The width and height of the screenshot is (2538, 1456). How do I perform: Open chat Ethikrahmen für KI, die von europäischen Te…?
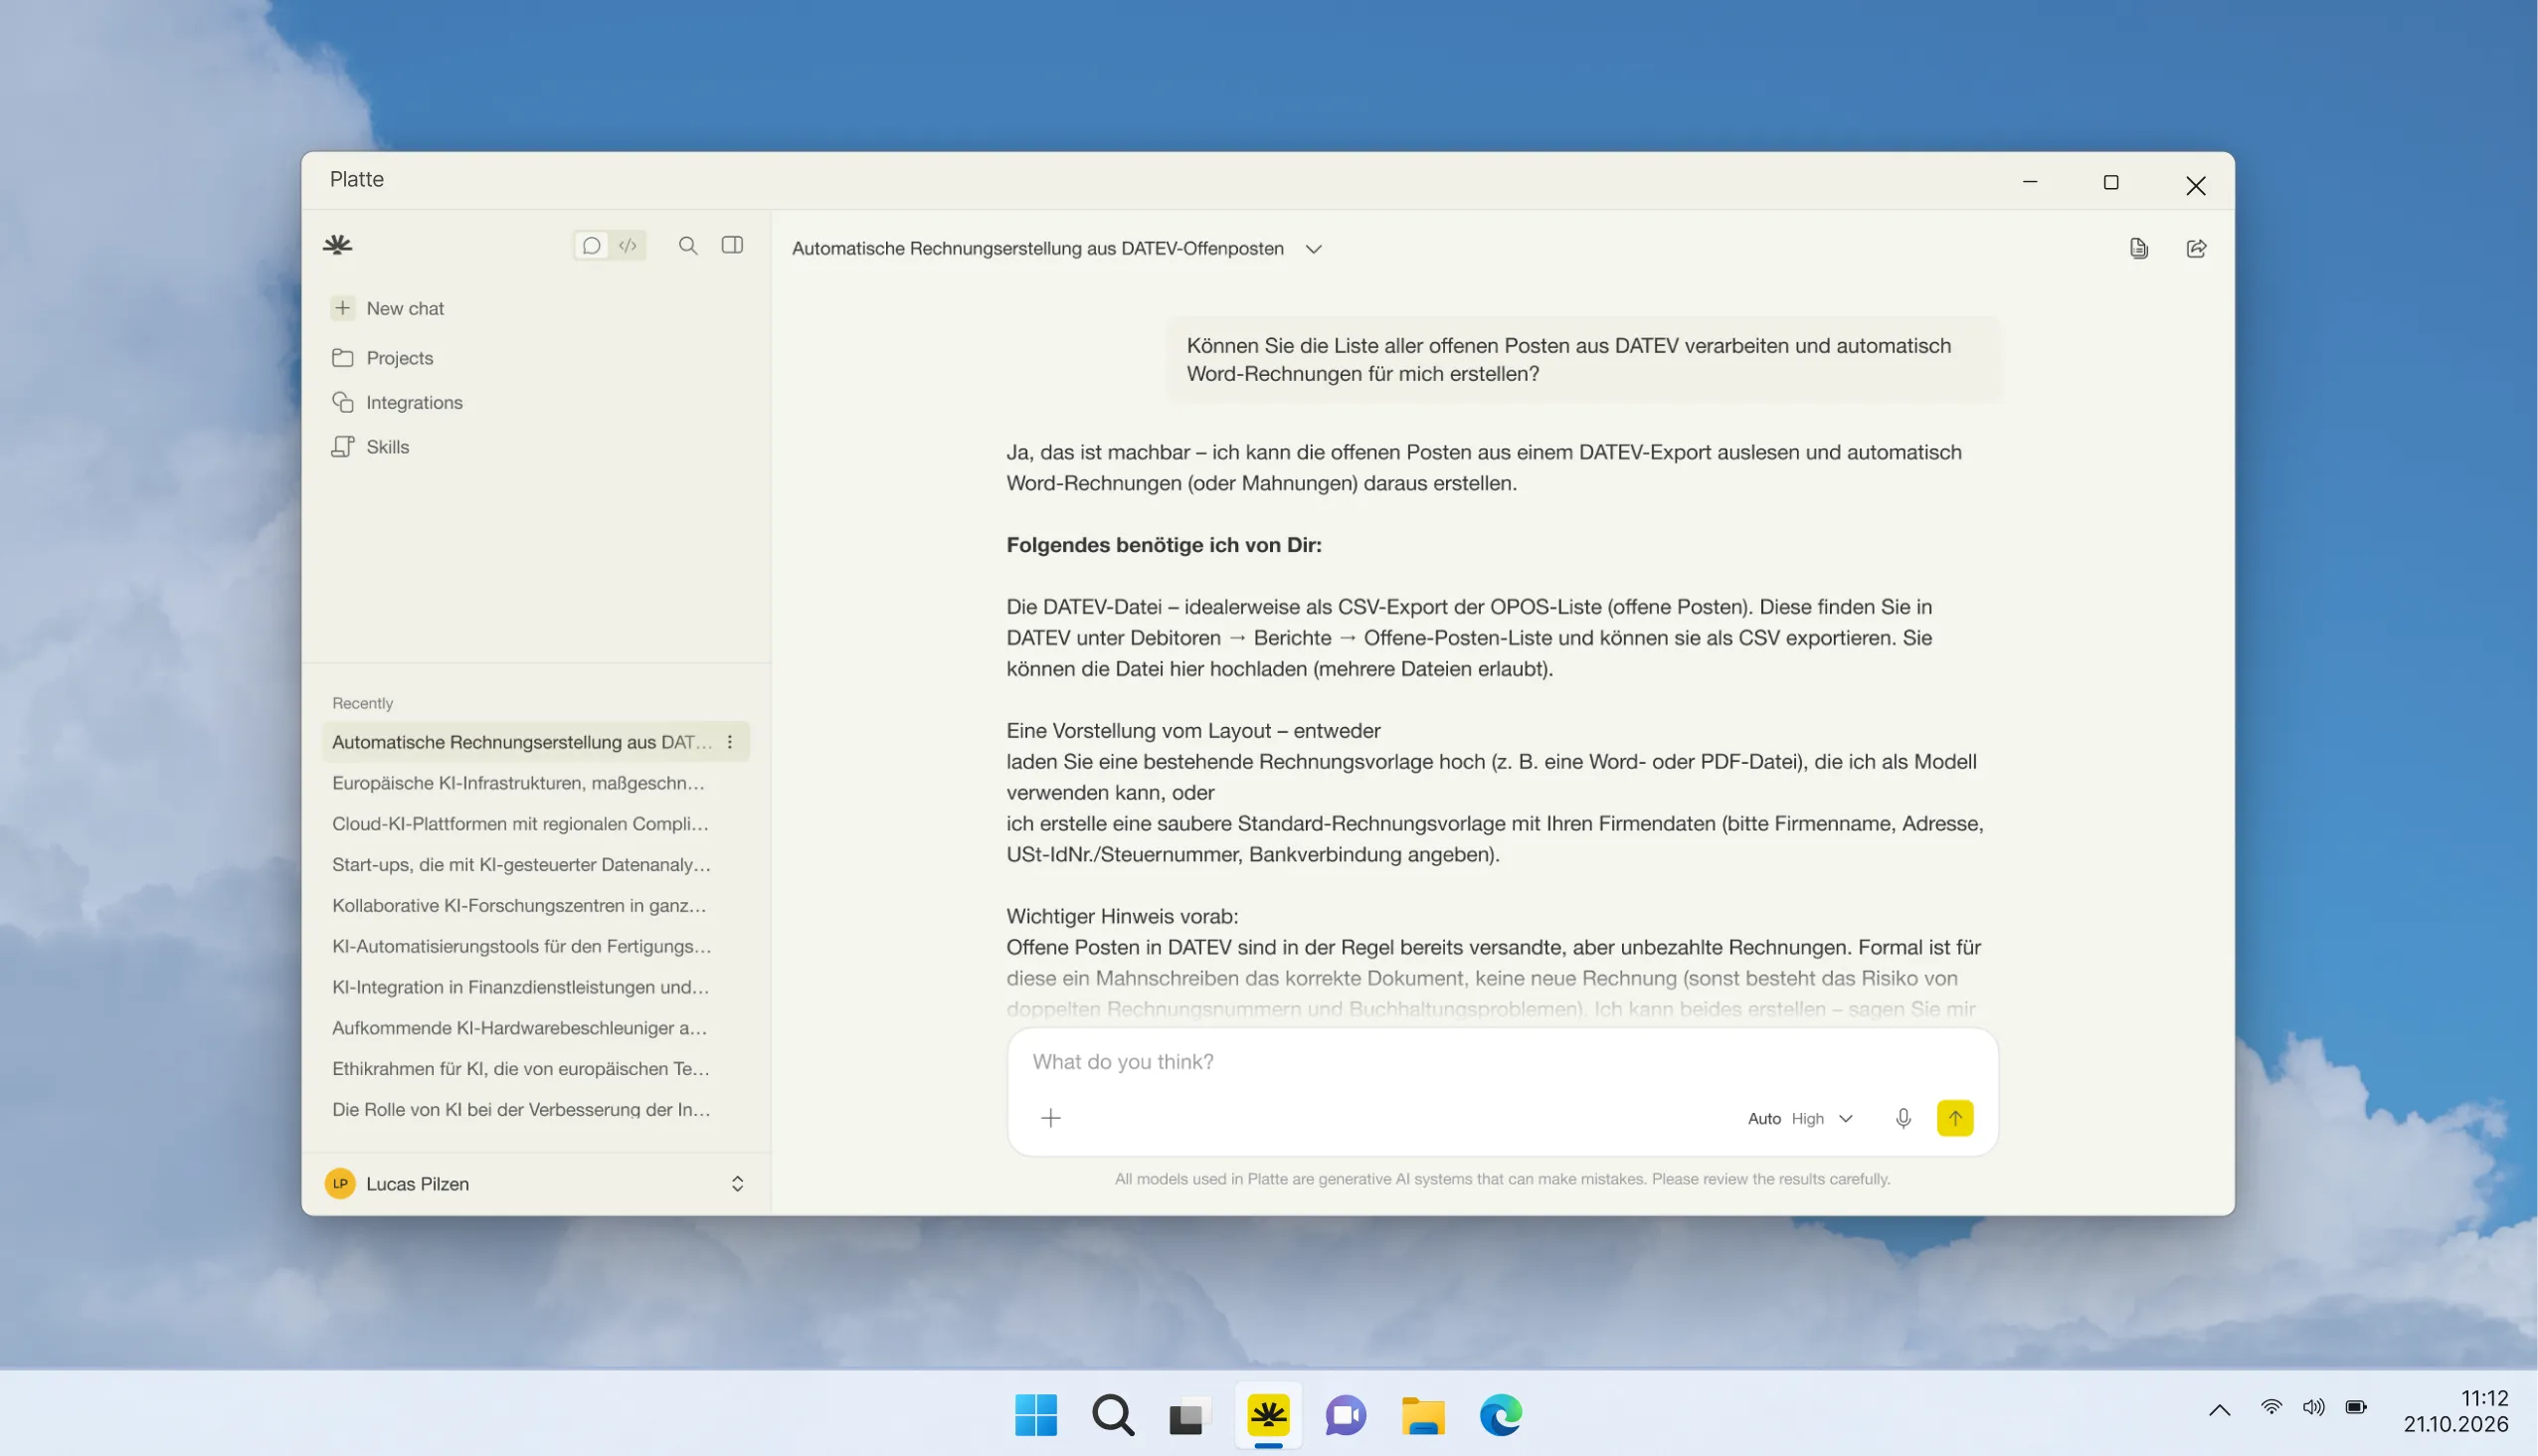tap(520, 1070)
